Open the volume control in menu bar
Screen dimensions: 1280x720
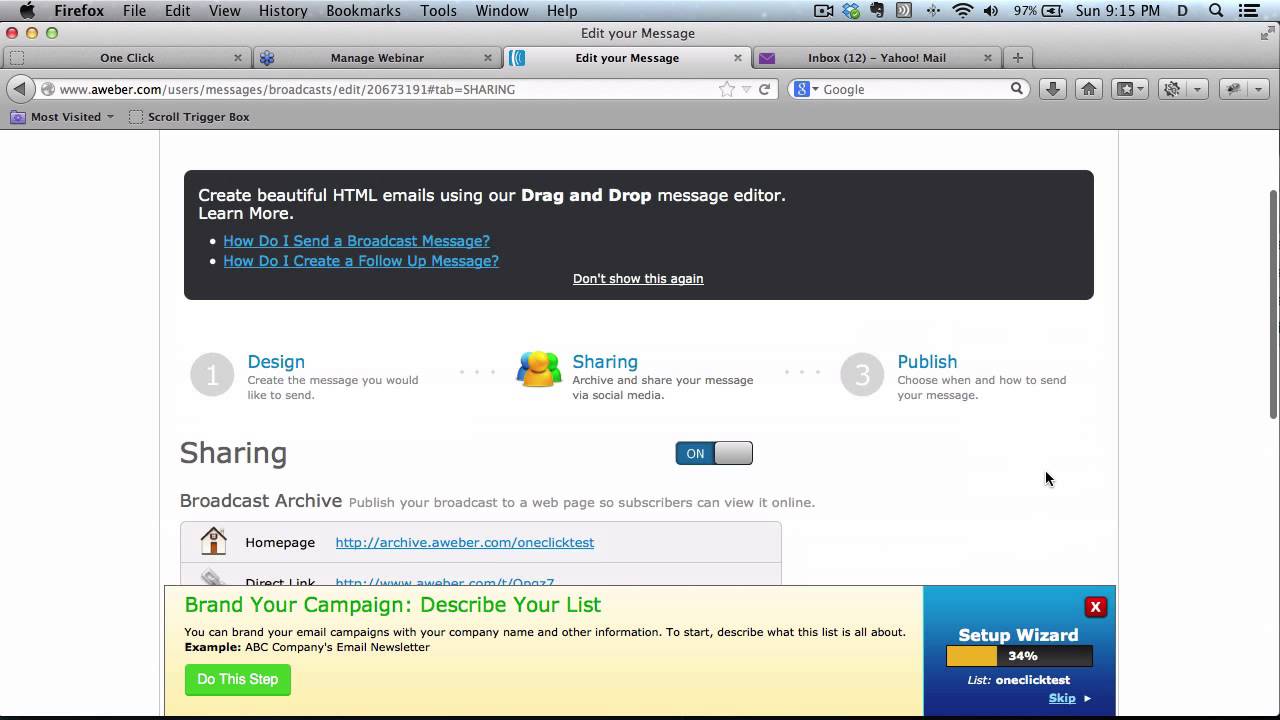(x=991, y=11)
